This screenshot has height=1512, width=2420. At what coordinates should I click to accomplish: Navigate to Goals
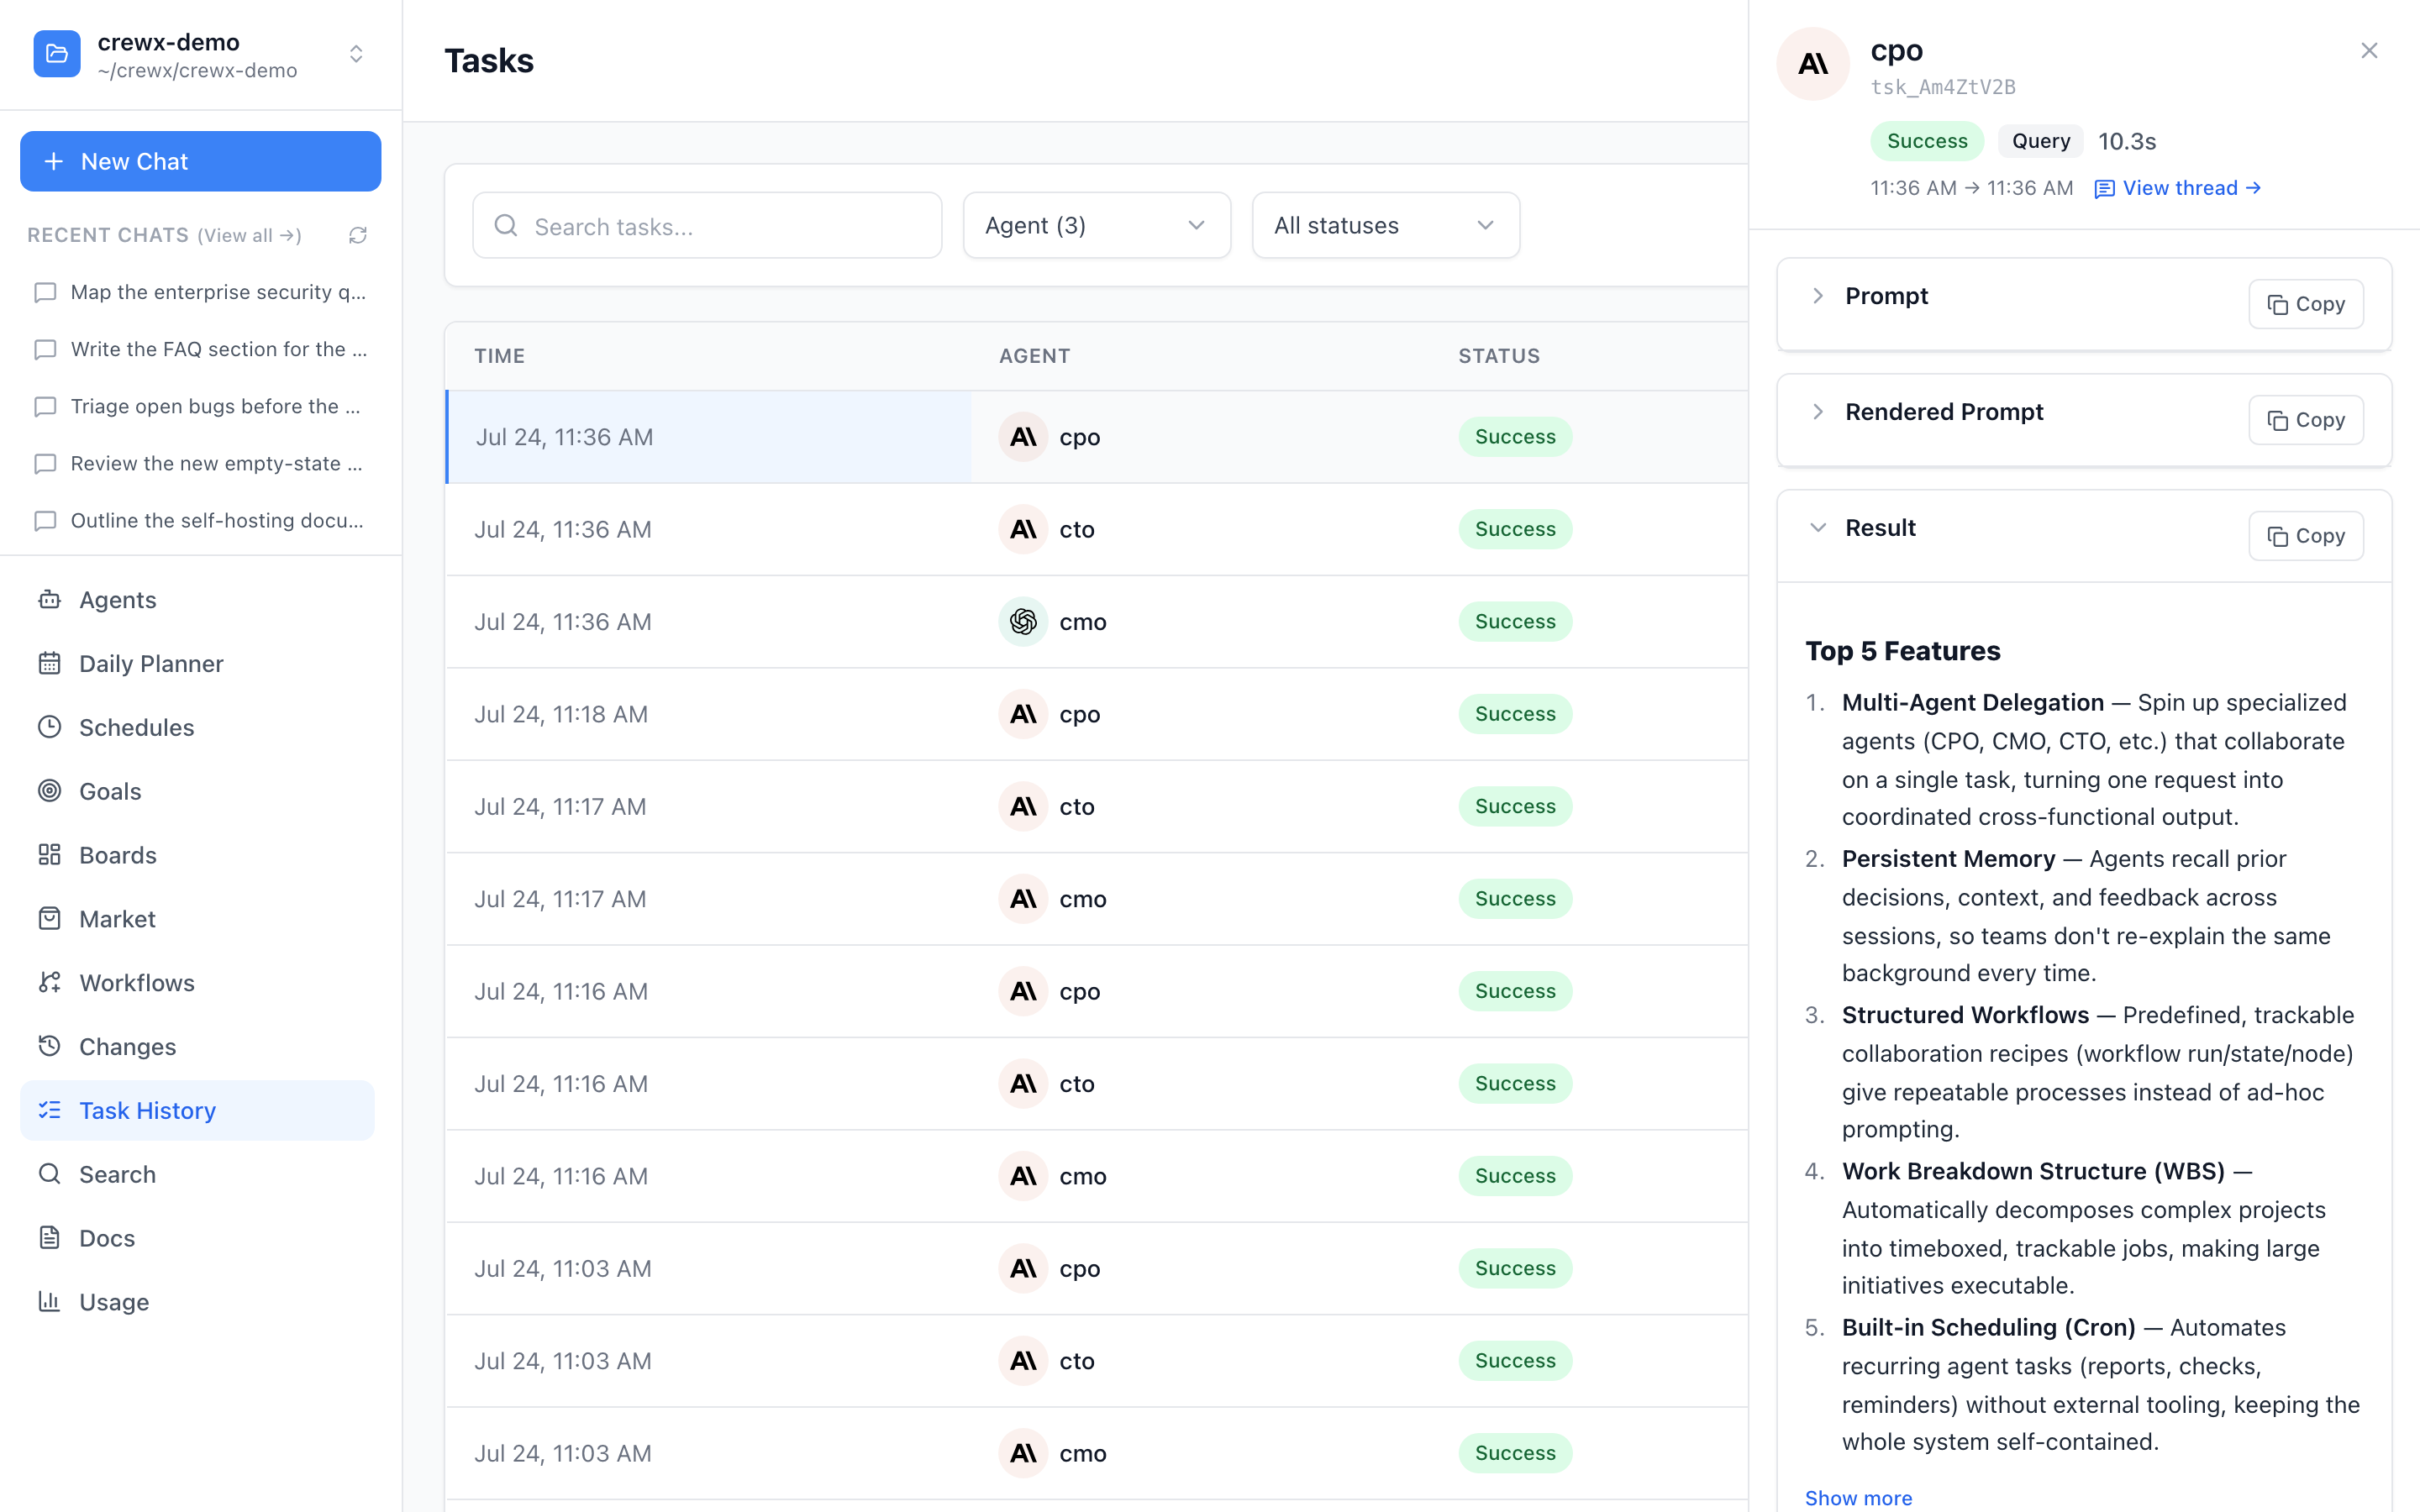197,791
